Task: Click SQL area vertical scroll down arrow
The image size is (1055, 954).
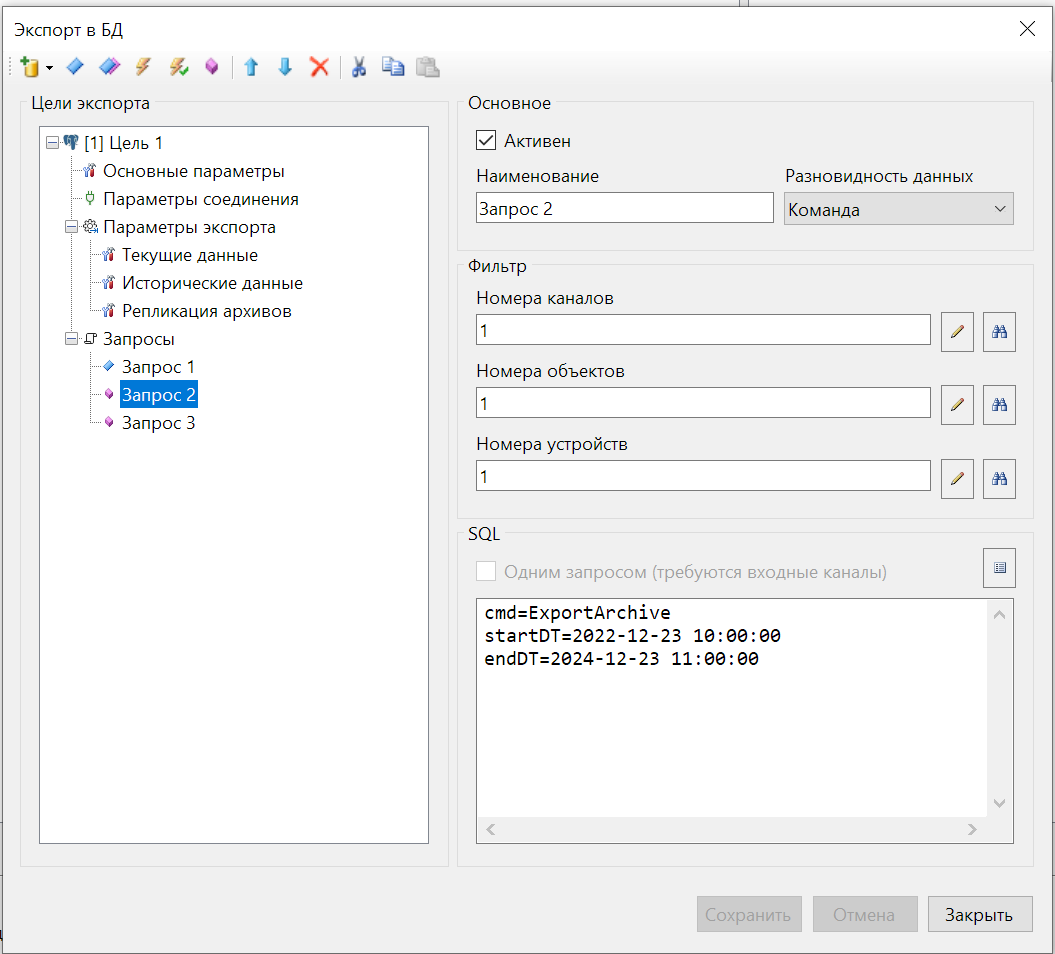Action: tap(999, 803)
